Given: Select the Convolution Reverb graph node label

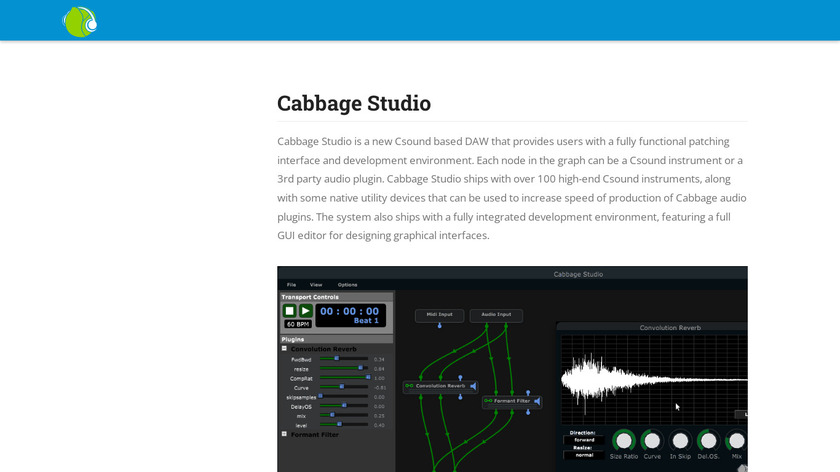Looking at the screenshot, I should [440, 386].
